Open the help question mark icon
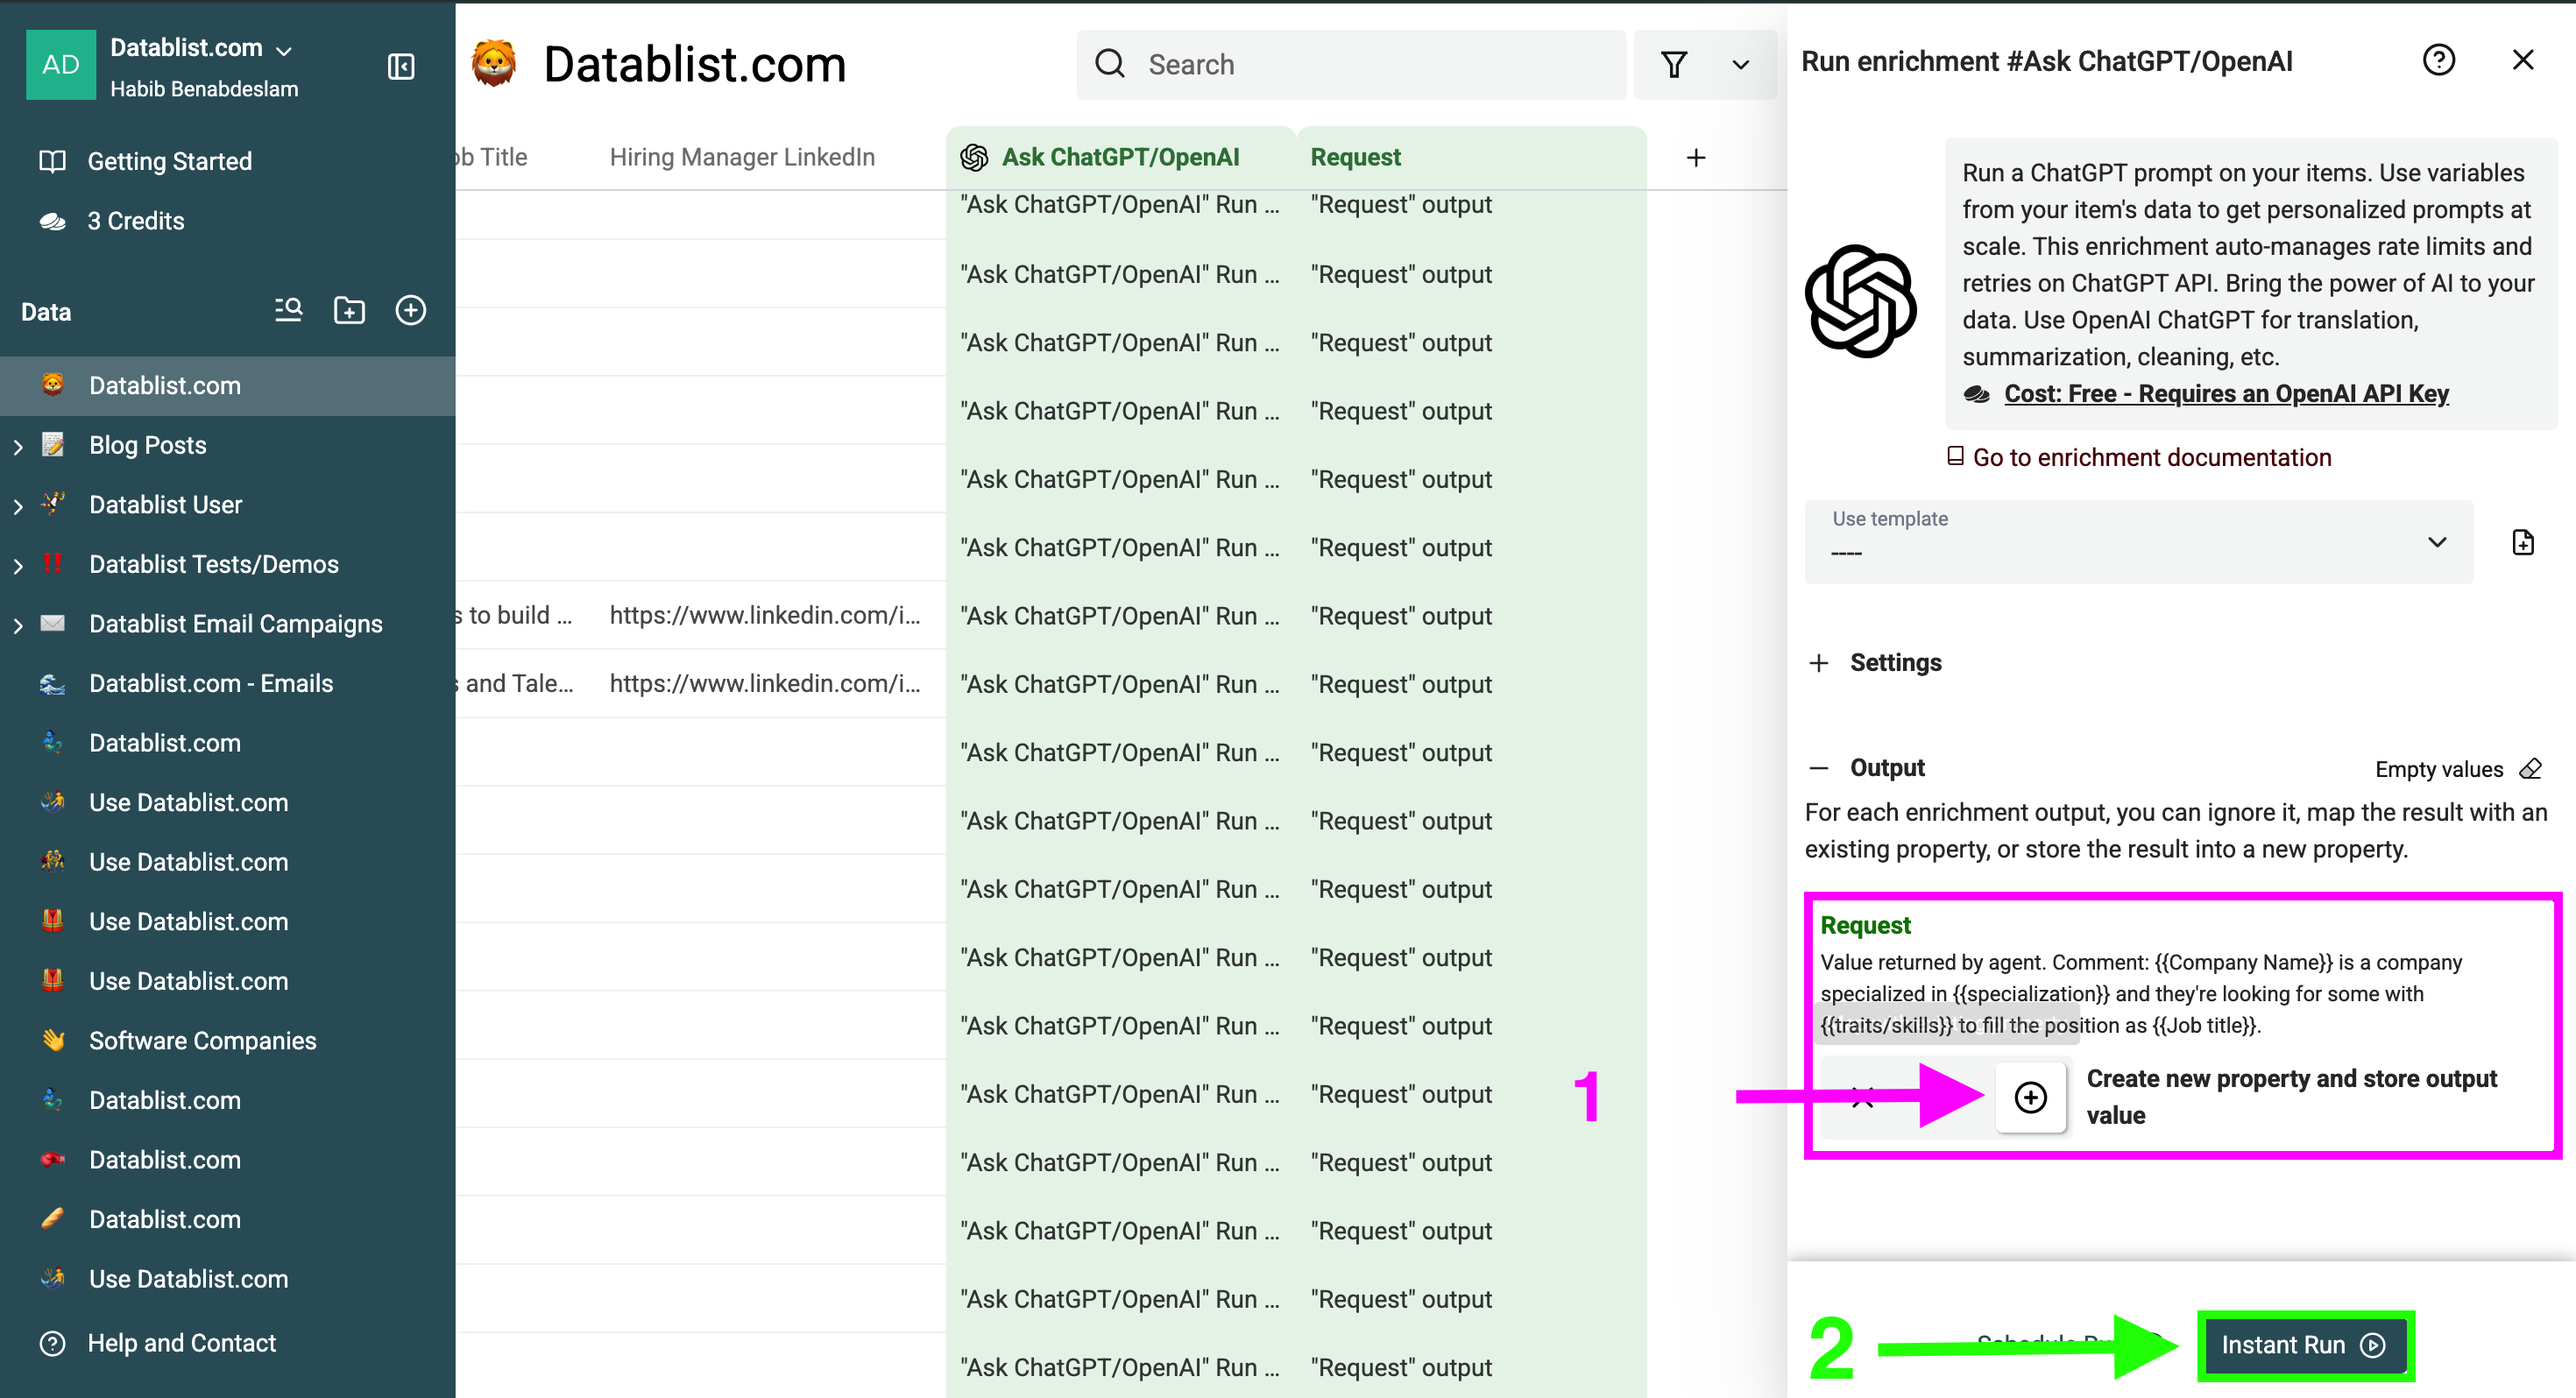 [x=2439, y=61]
